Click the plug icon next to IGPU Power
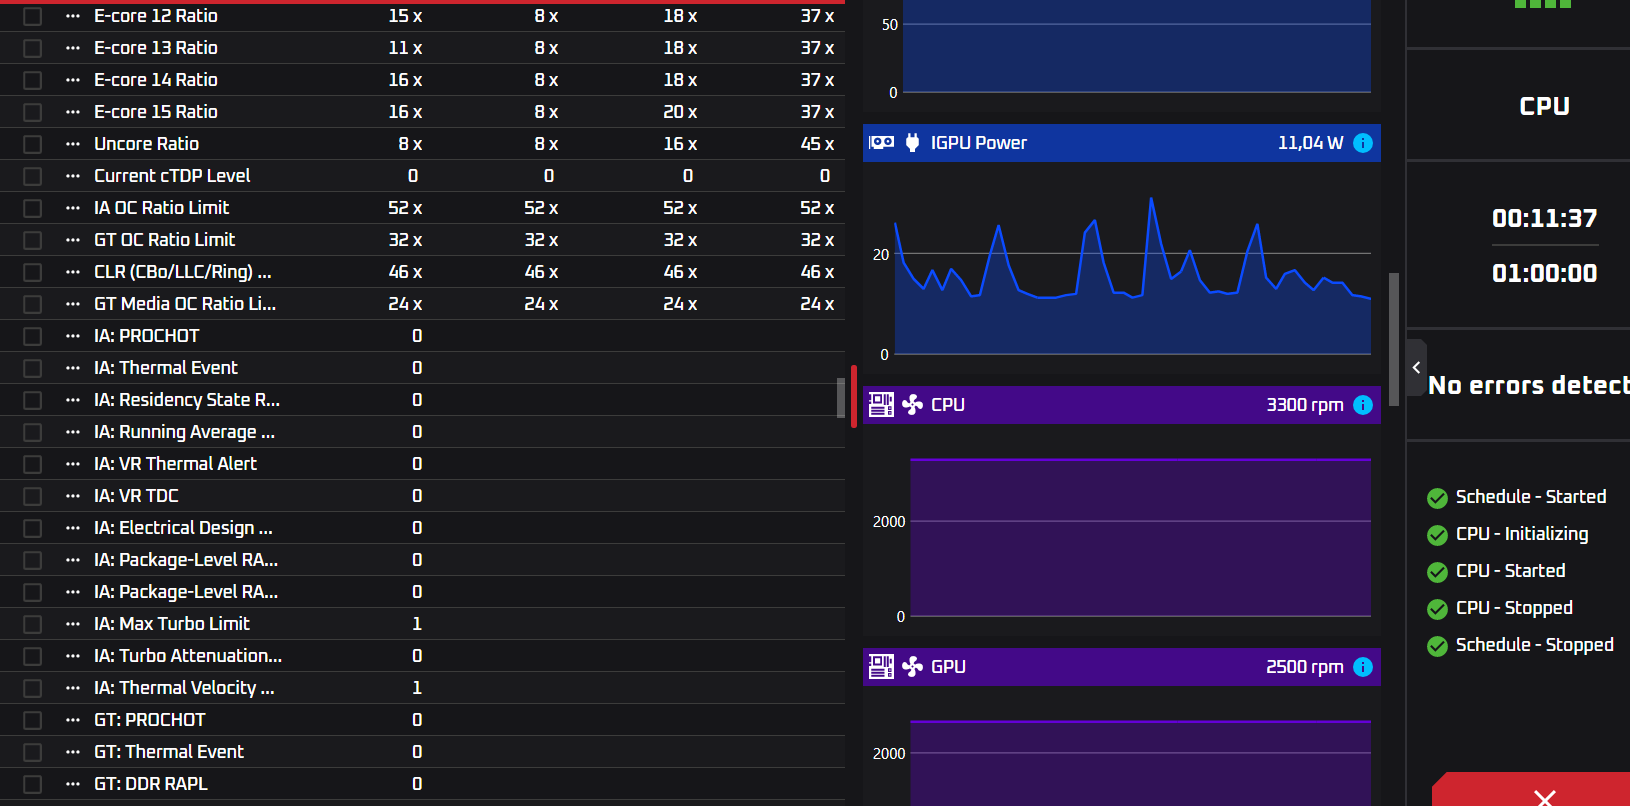1630x806 pixels. [x=912, y=143]
